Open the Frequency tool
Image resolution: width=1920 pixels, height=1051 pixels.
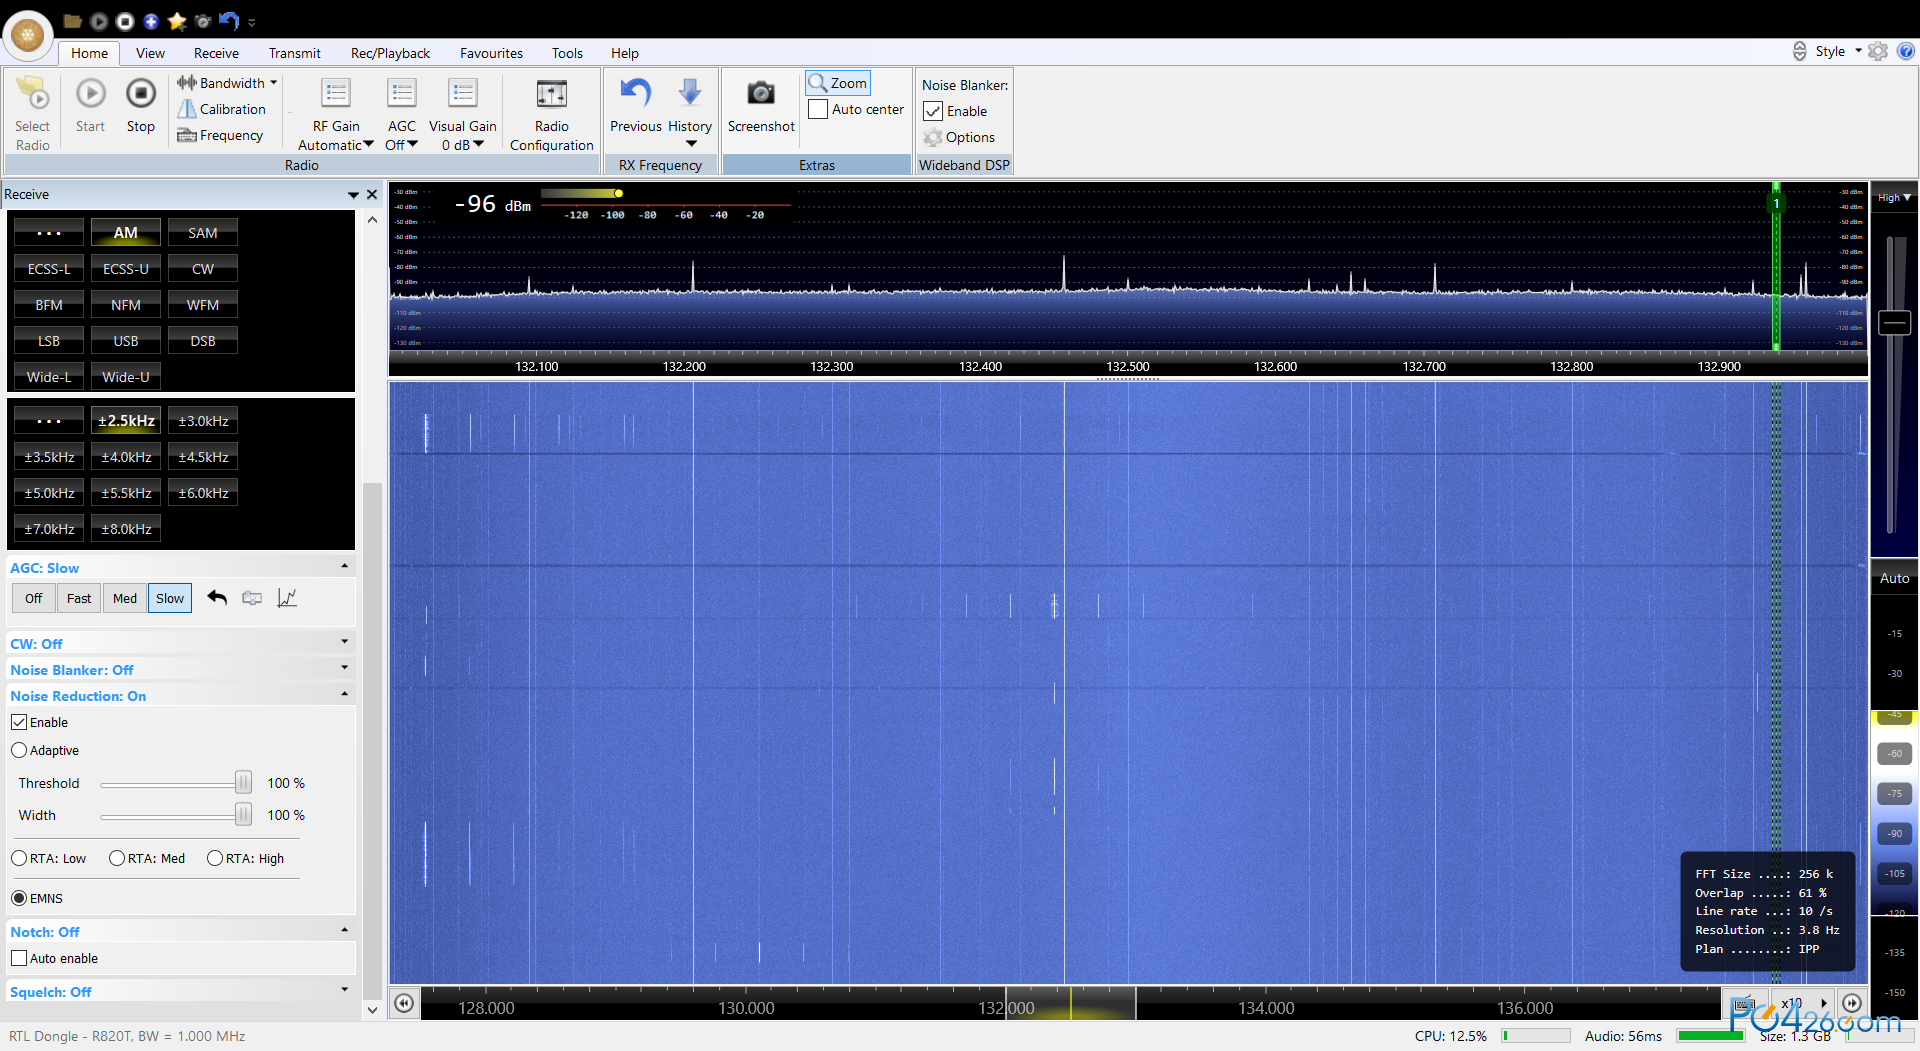[220, 135]
